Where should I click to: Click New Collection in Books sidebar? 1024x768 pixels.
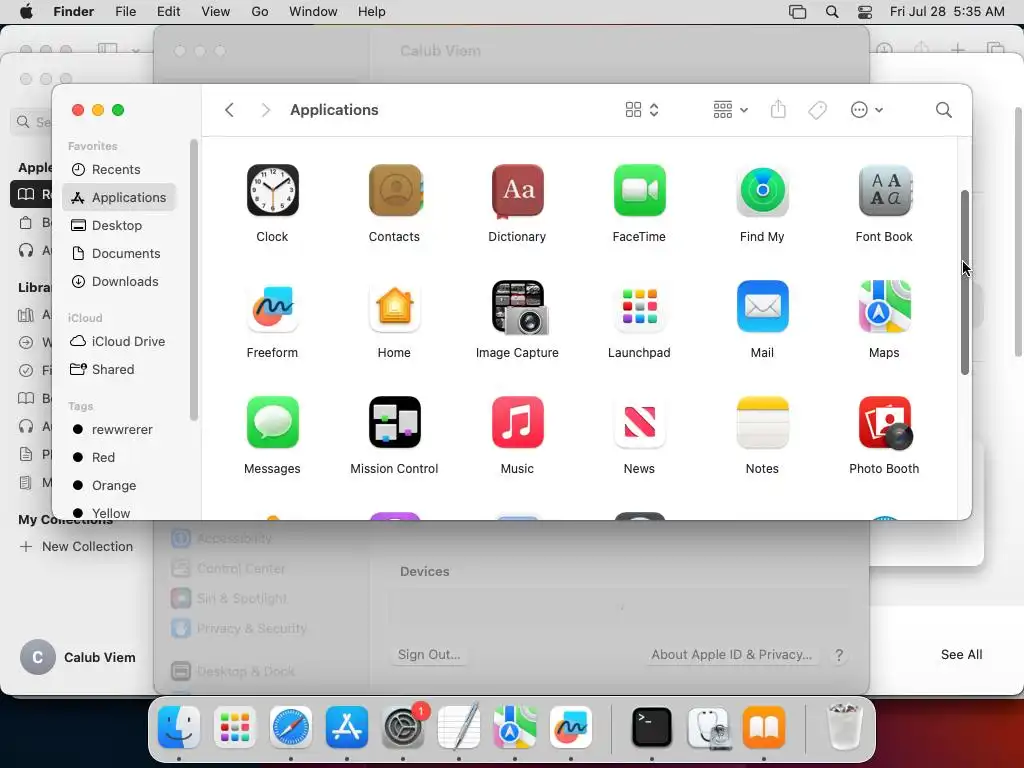(76, 547)
